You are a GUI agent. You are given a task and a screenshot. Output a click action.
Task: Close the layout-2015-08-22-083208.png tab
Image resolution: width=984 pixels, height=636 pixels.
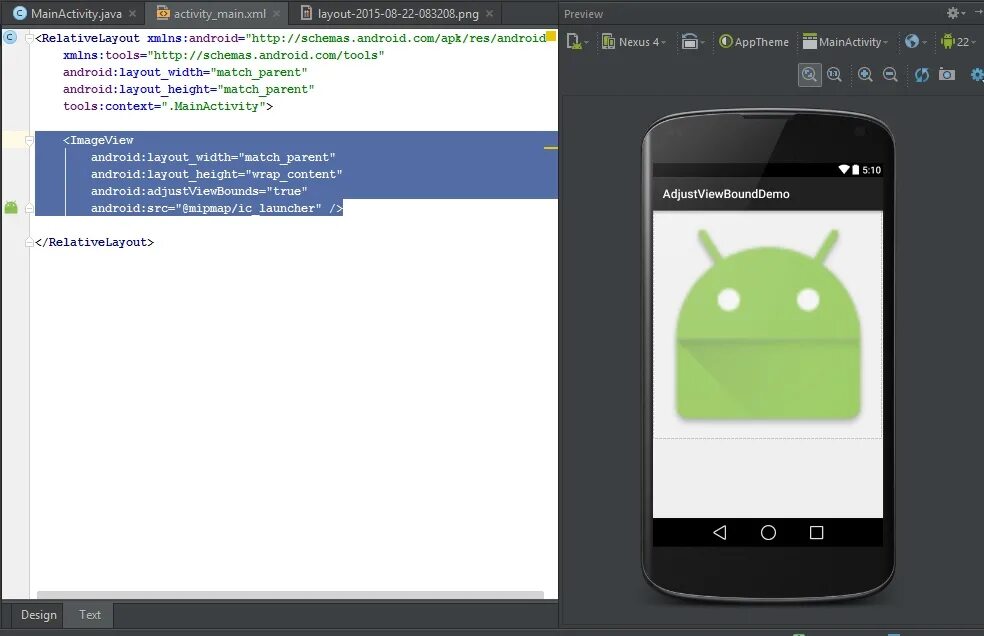tap(489, 13)
